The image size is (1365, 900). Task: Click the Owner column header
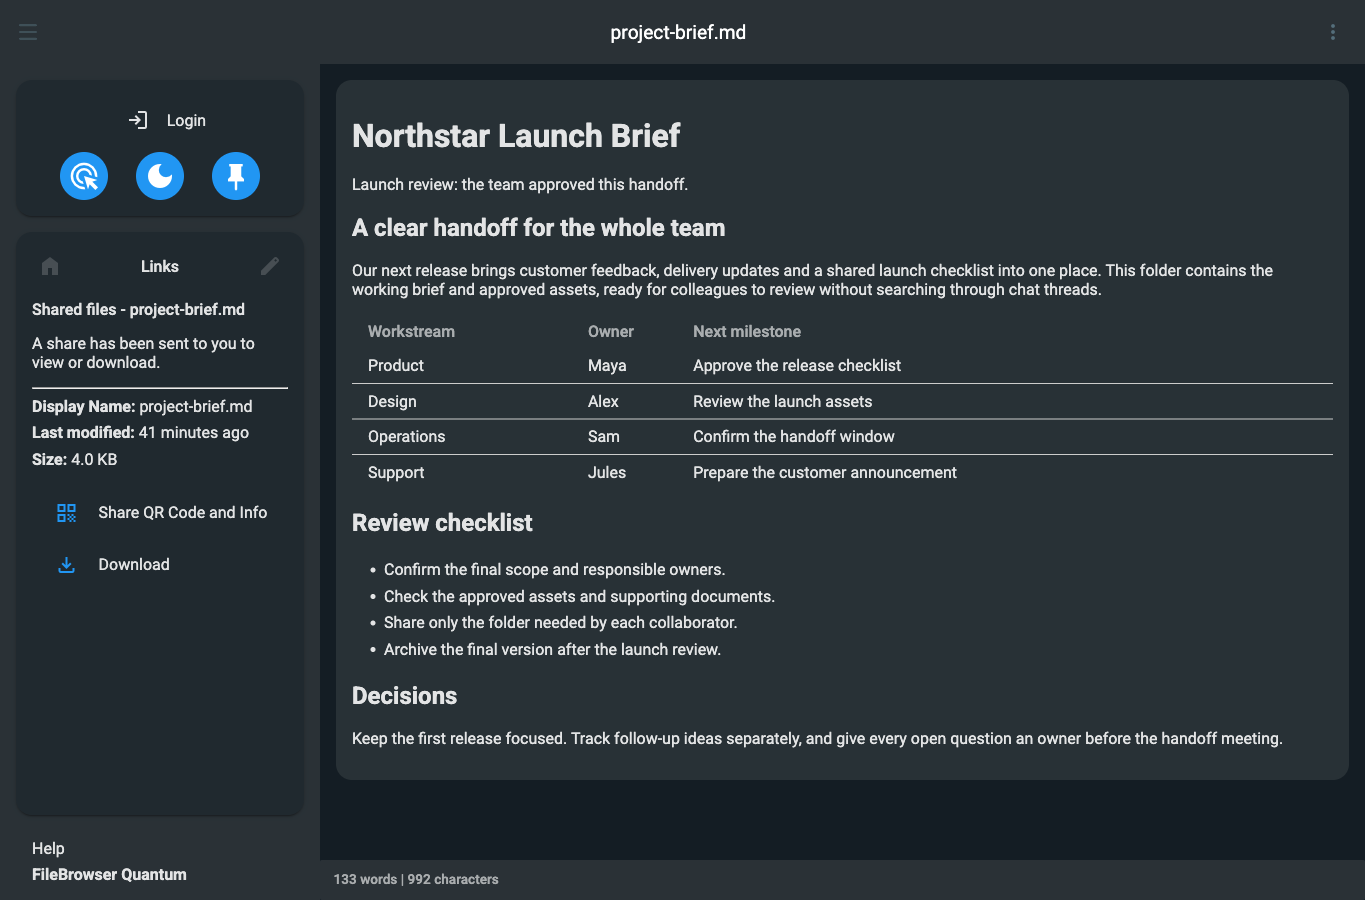pos(611,331)
